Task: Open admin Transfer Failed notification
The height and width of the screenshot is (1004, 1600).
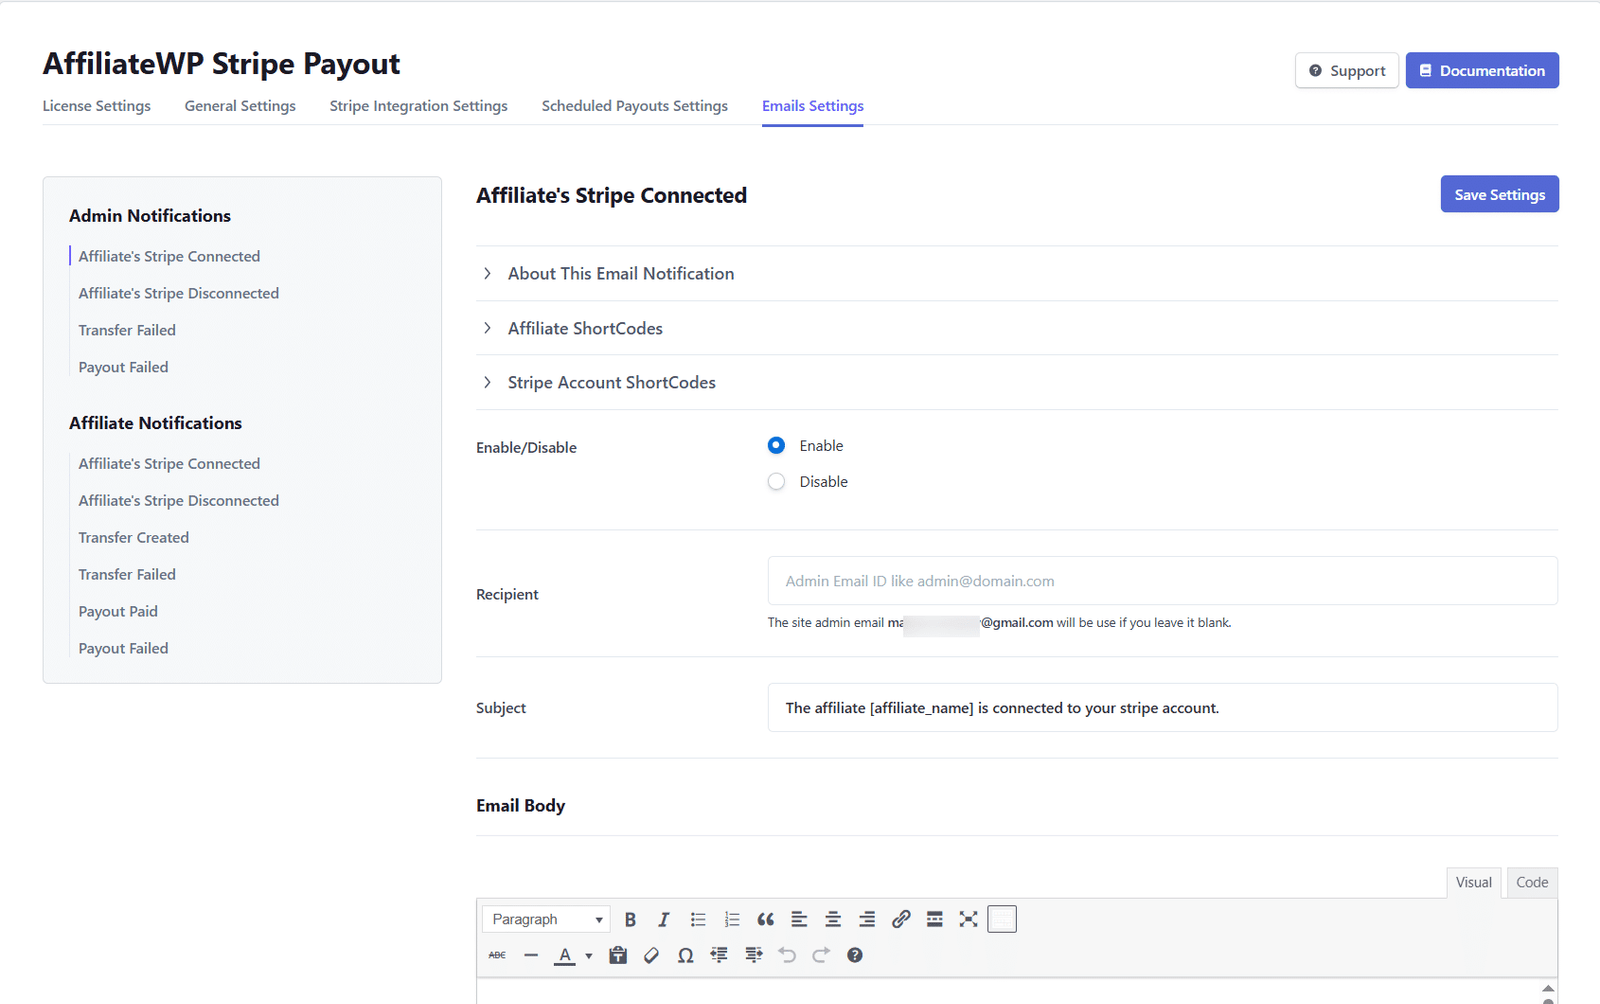Action: (127, 330)
